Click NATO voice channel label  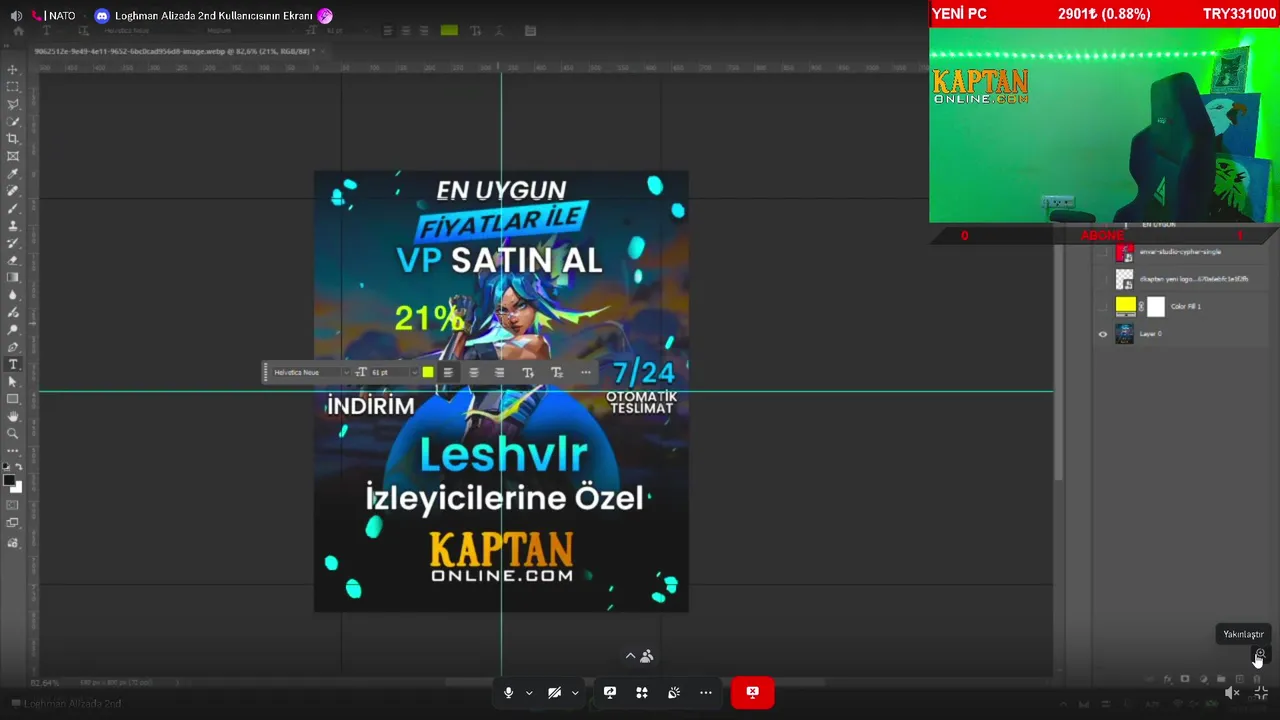[62, 16]
